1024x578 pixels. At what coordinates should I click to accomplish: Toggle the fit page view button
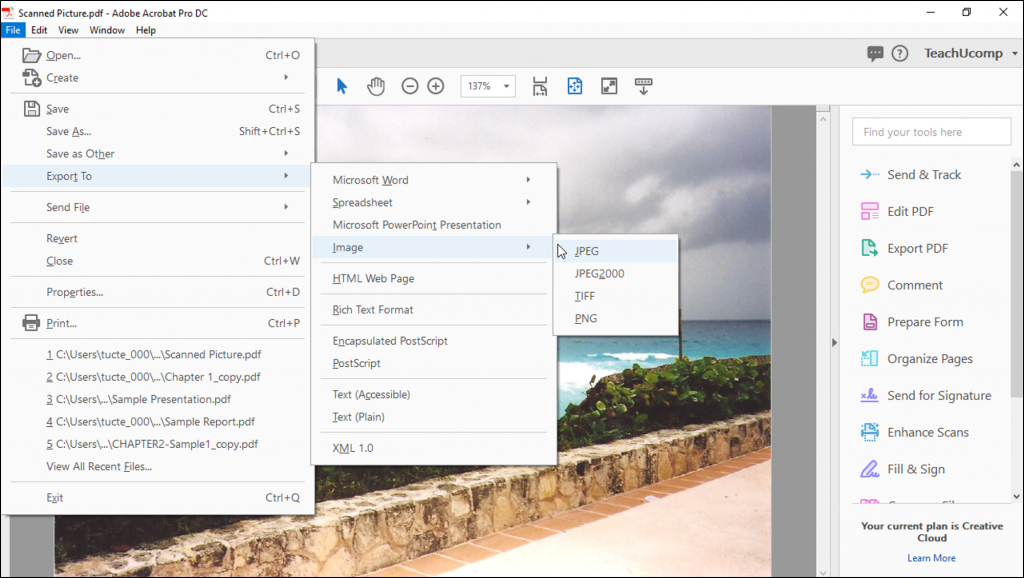coord(575,86)
